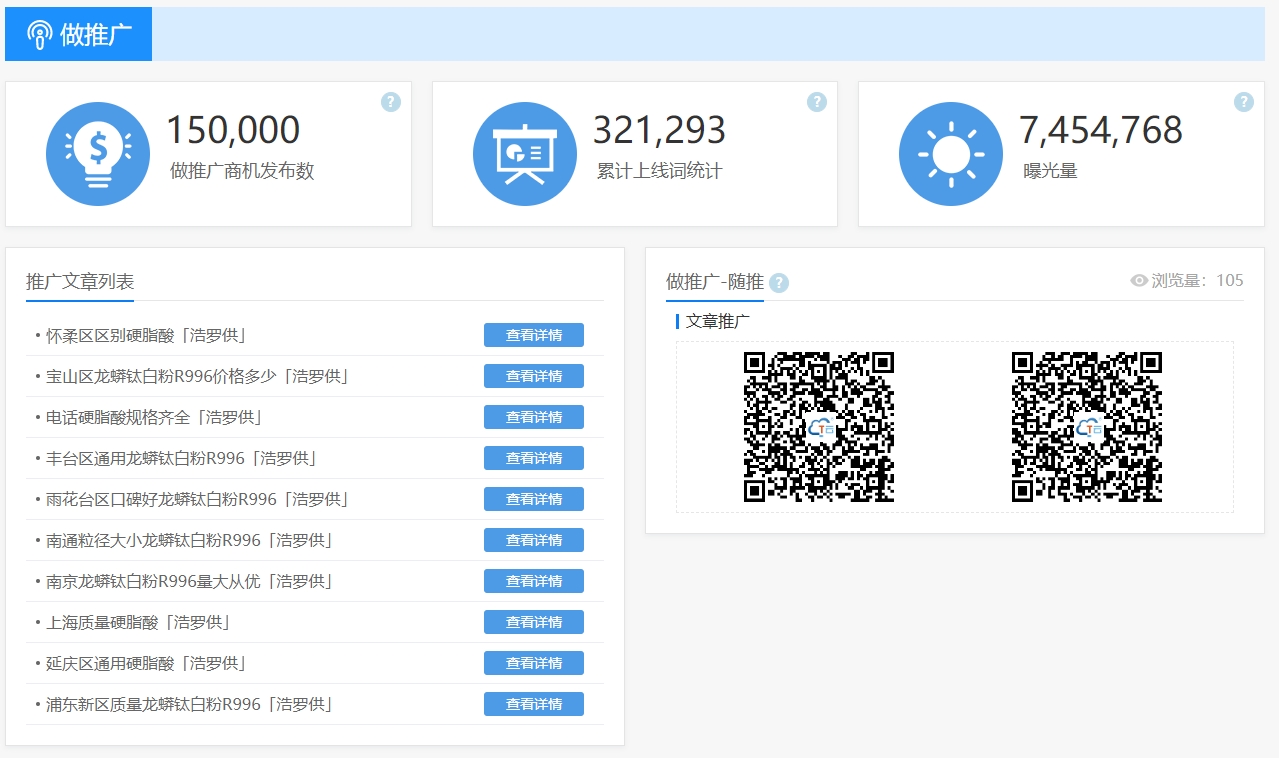Click the right QR code under 文章推广
Image resolution: width=1279 pixels, height=758 pixels.
pyautogui.click(x=1087, y=427)
